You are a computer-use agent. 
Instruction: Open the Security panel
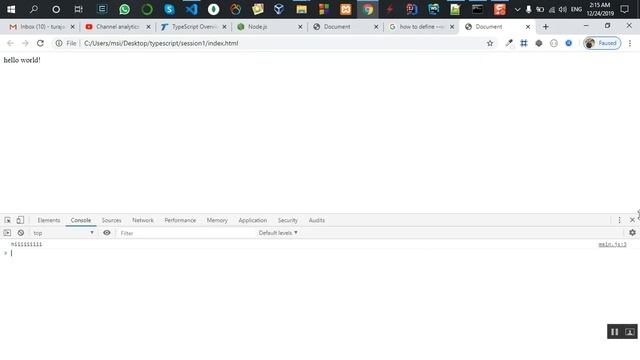pos(287,220)
